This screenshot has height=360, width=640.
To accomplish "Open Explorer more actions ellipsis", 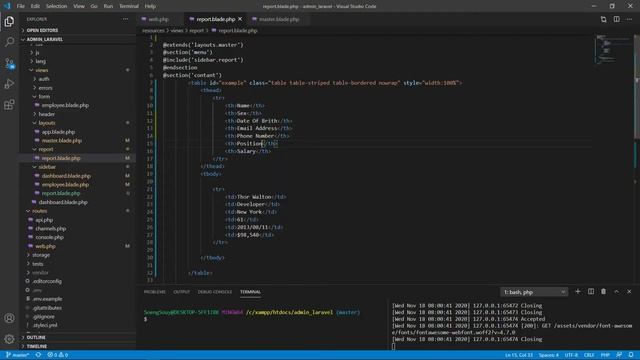I will 125,19.
